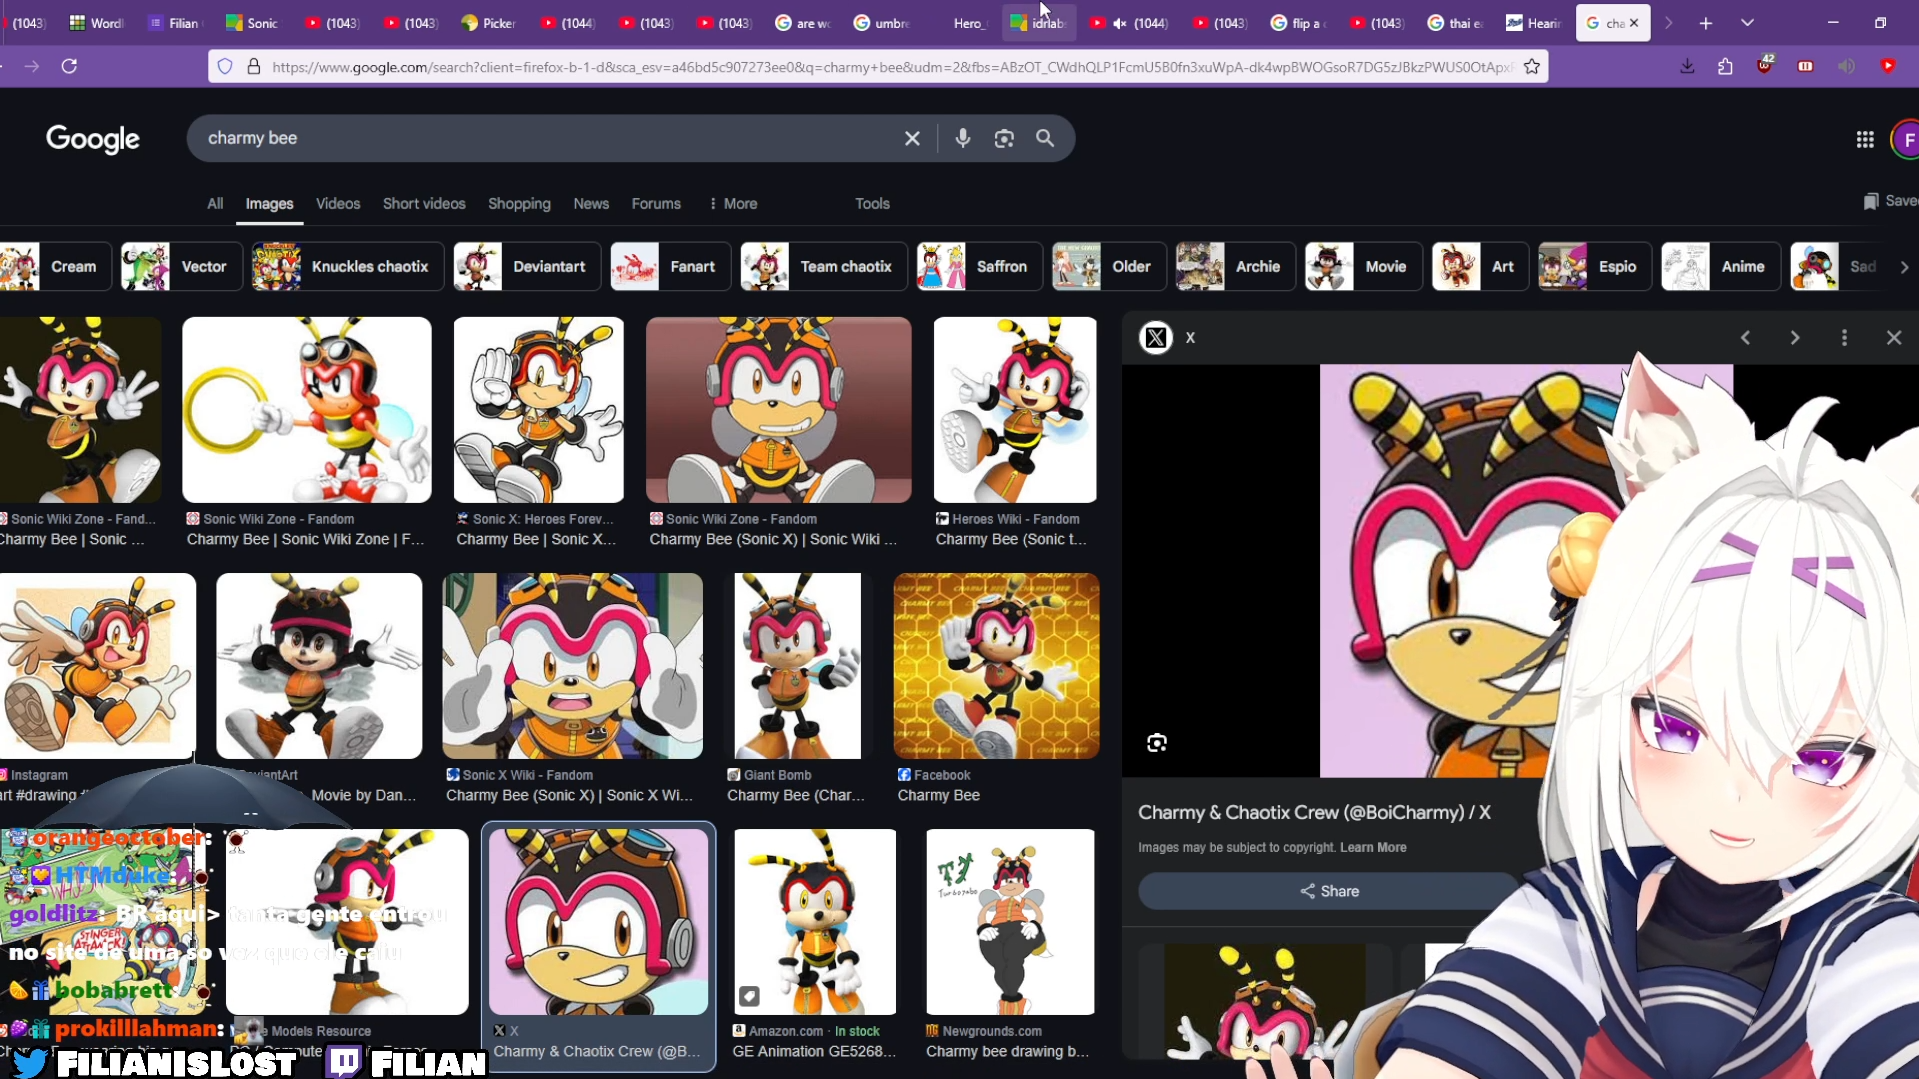
Task: Clear the search box with X icon
Action: pos(911,138)
